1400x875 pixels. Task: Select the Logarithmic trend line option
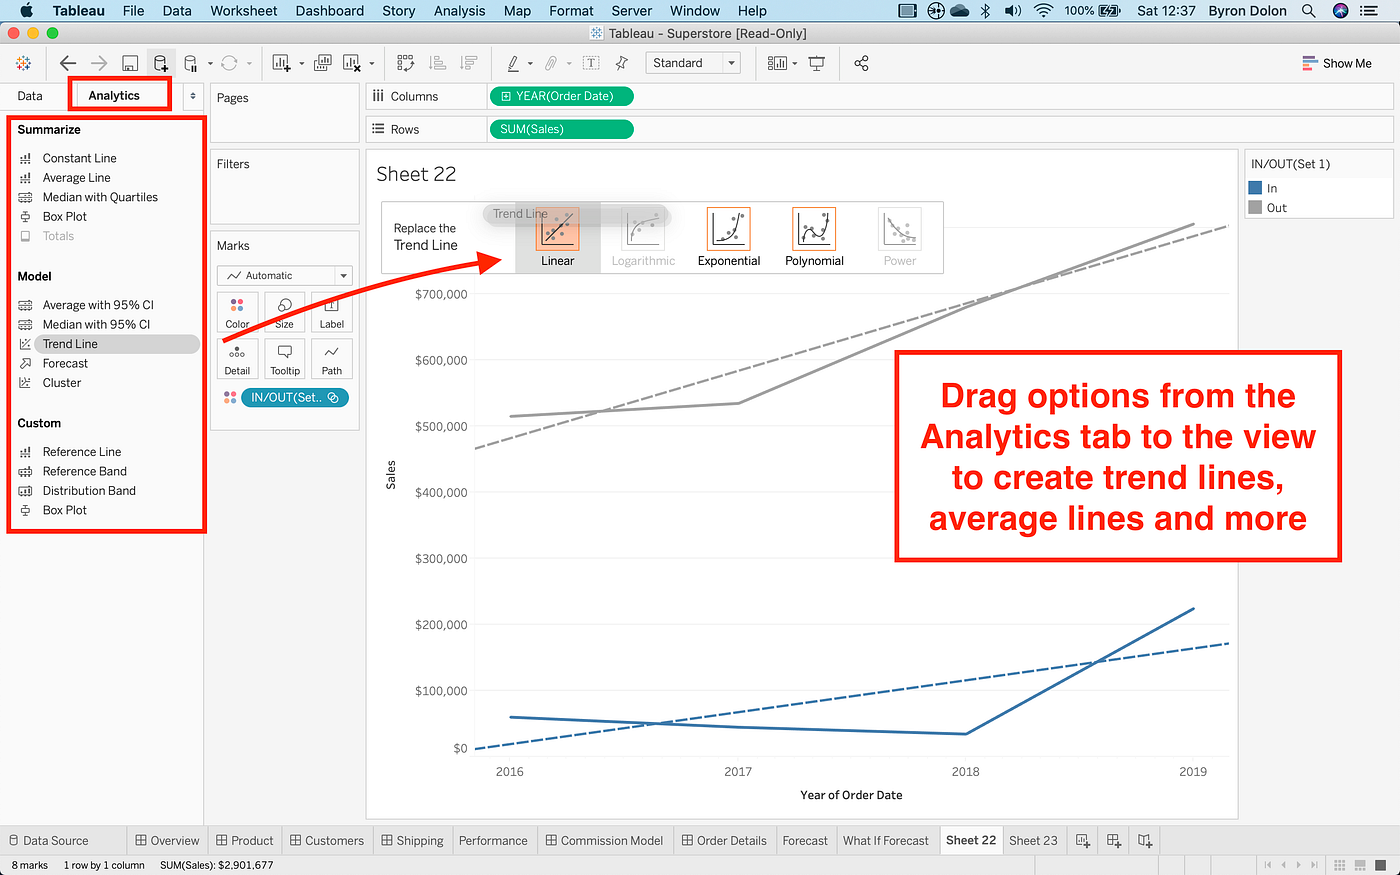pos(643,238)
